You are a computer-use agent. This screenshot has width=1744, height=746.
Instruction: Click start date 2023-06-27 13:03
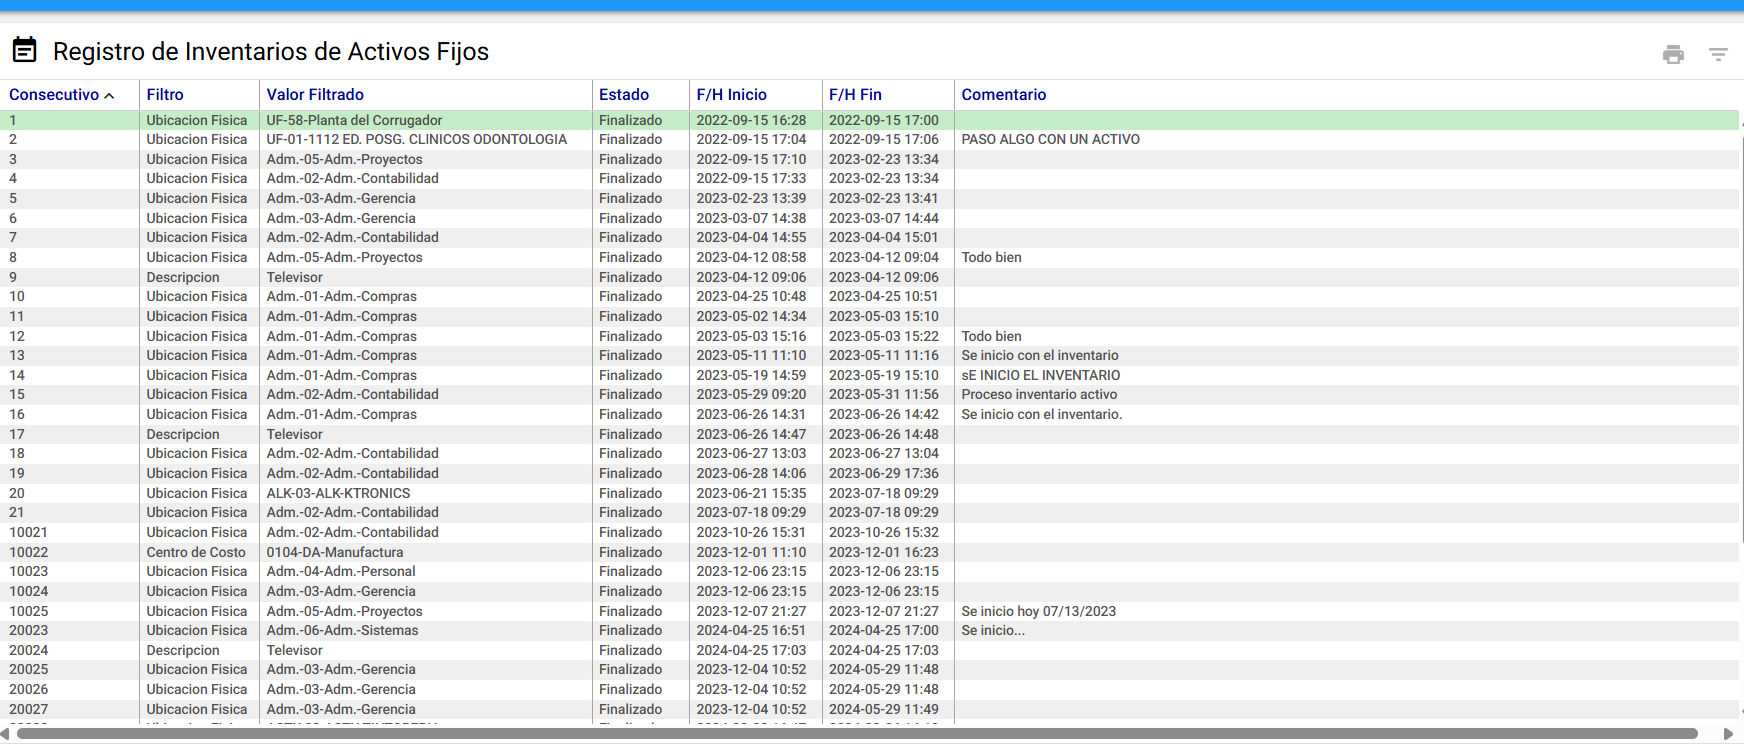[751, 454]
